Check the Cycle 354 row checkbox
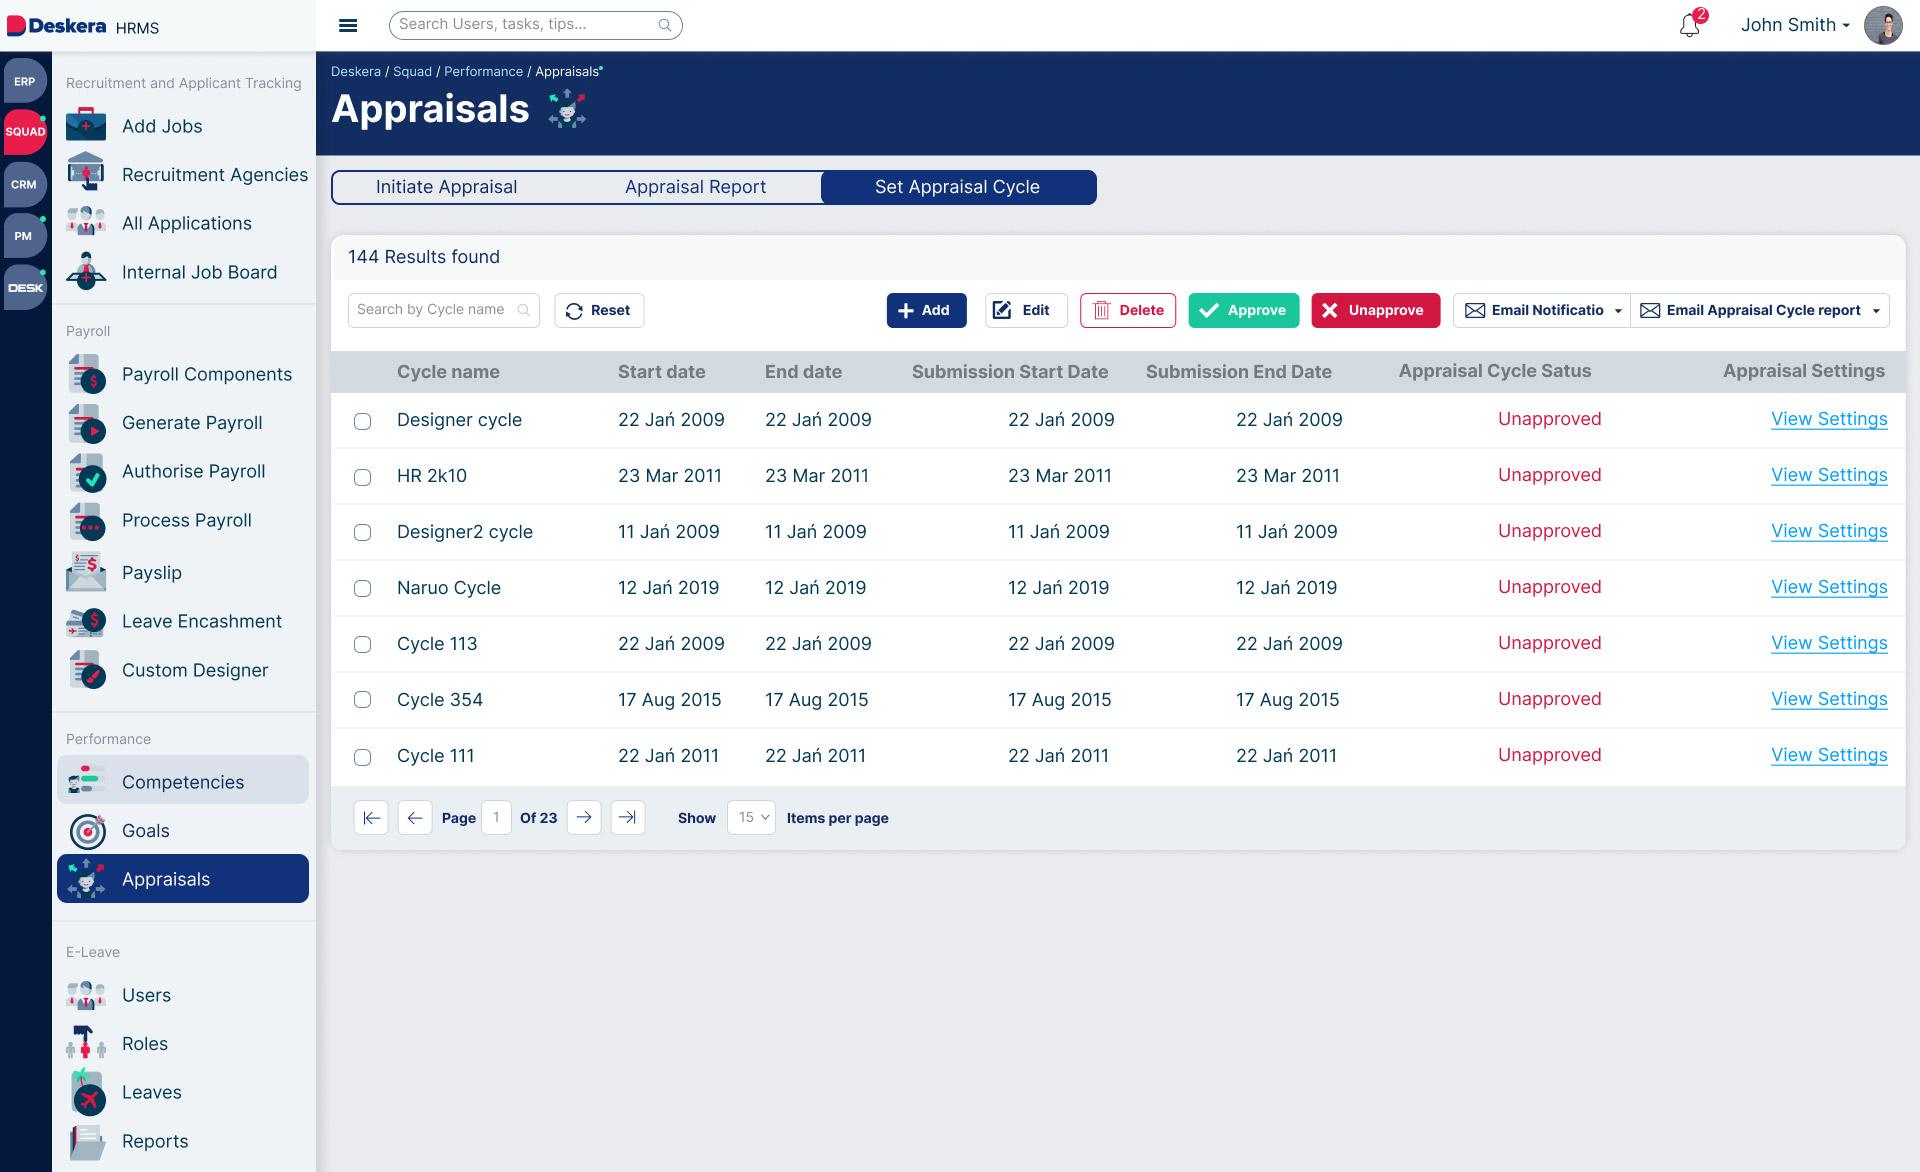 coord(362,700)
